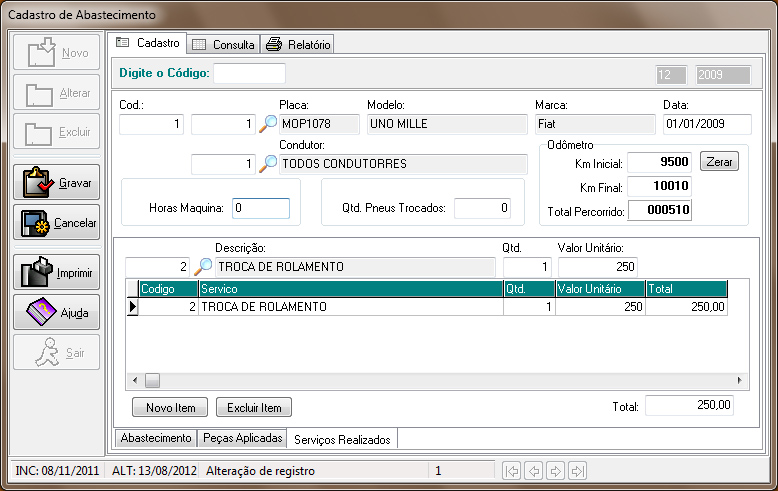Switch to Peças Aplicadas tab
The height and width of the screenshot is (491, 778).
[242, 438]
